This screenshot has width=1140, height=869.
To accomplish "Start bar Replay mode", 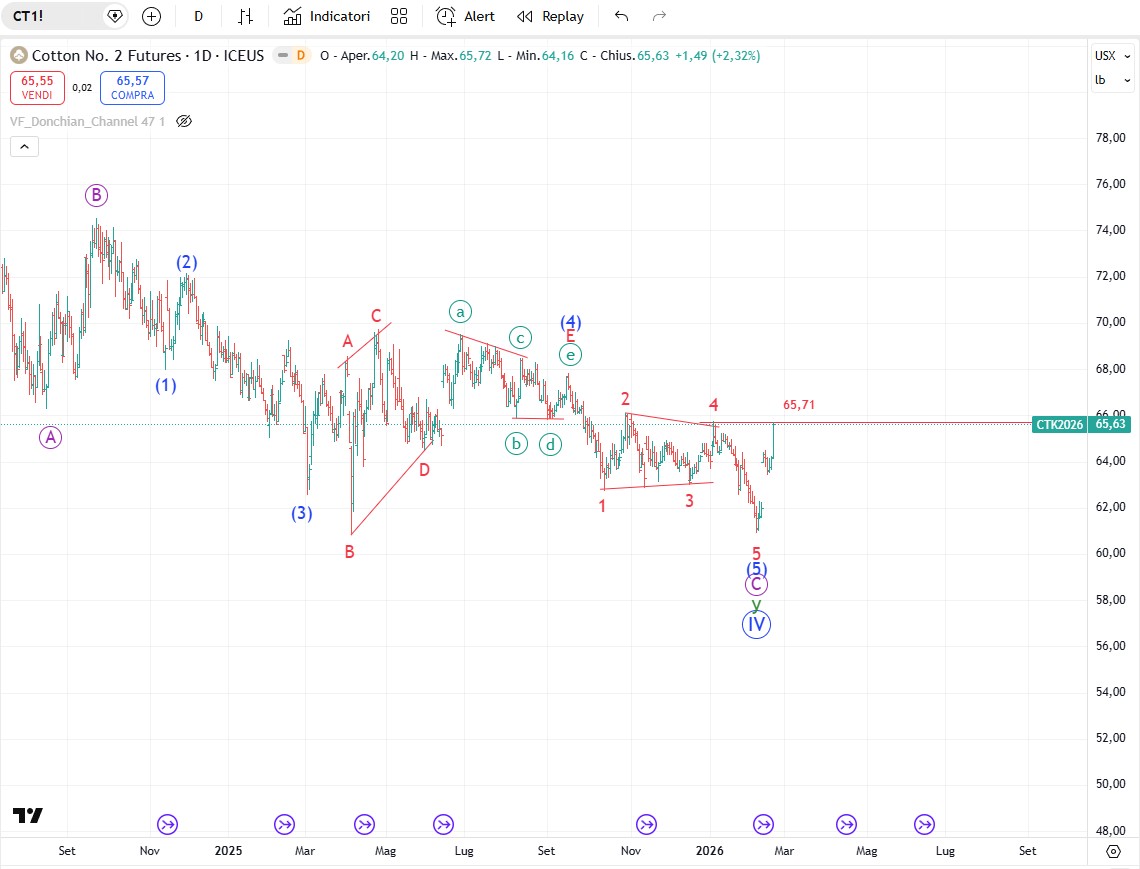I will click(x=551, y=16).
